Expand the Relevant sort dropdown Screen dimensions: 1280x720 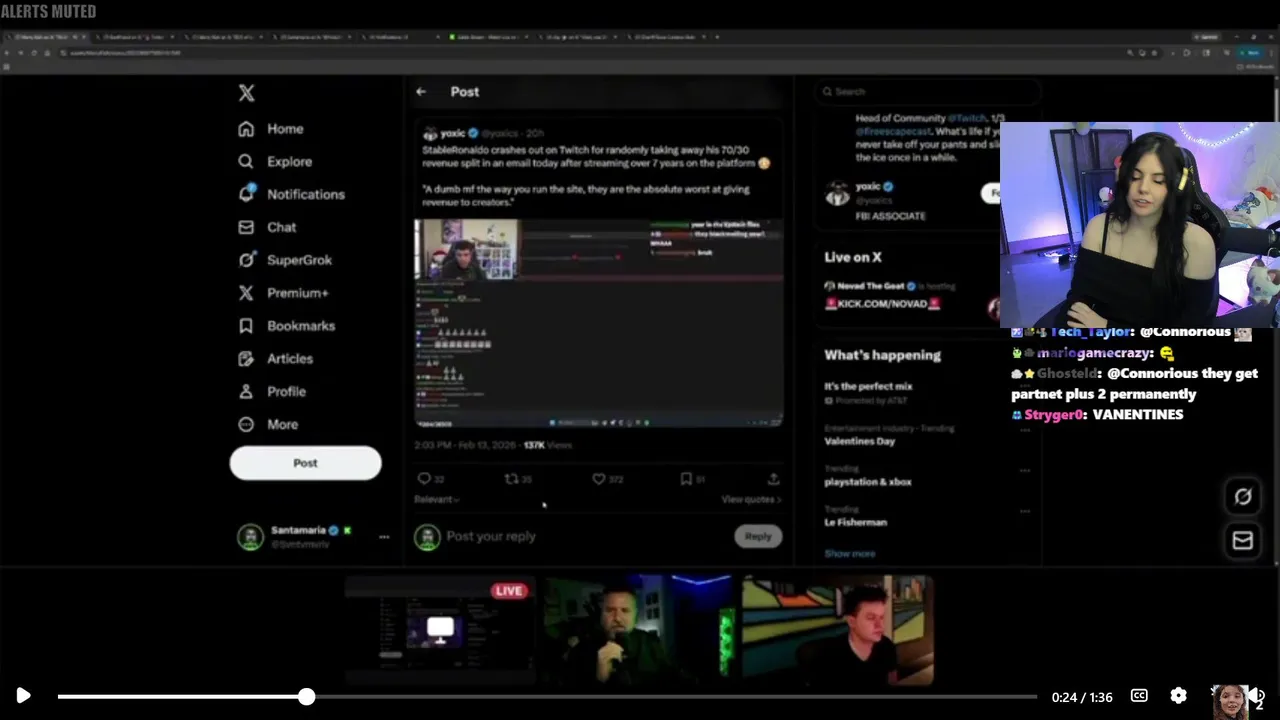point(437,499)
